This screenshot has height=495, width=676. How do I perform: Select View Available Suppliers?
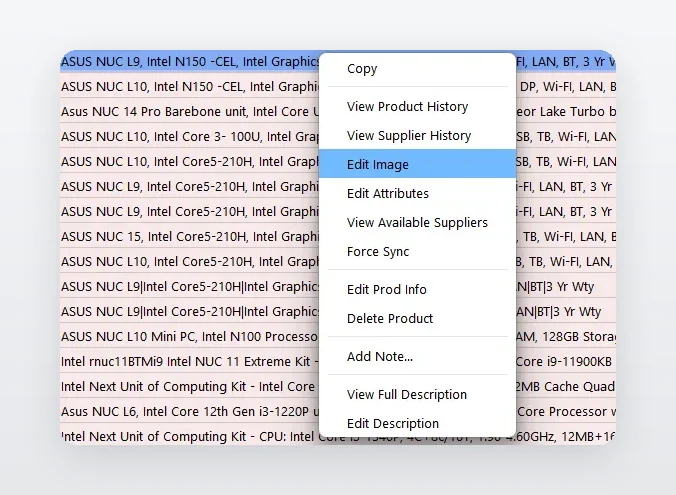417,222
